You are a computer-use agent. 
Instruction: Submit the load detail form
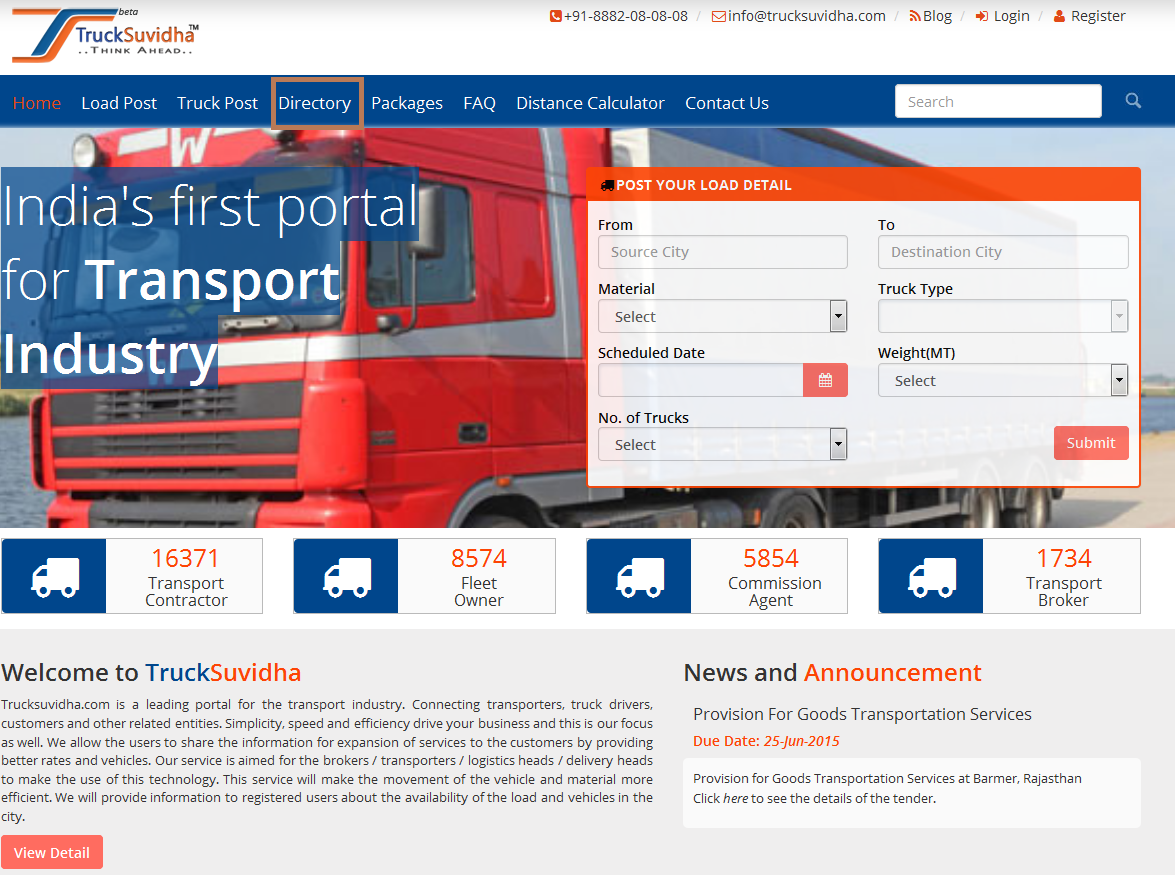[1090, 443]
